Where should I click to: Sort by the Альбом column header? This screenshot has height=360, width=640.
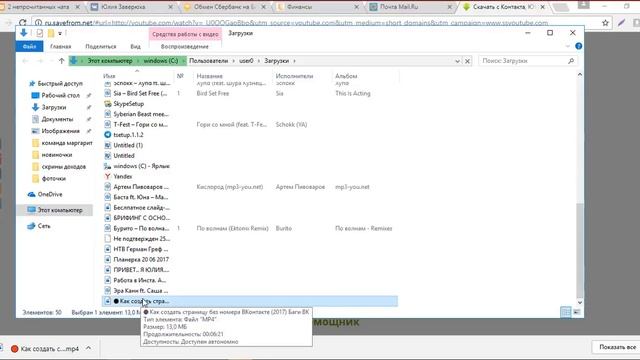click(346, 76)
